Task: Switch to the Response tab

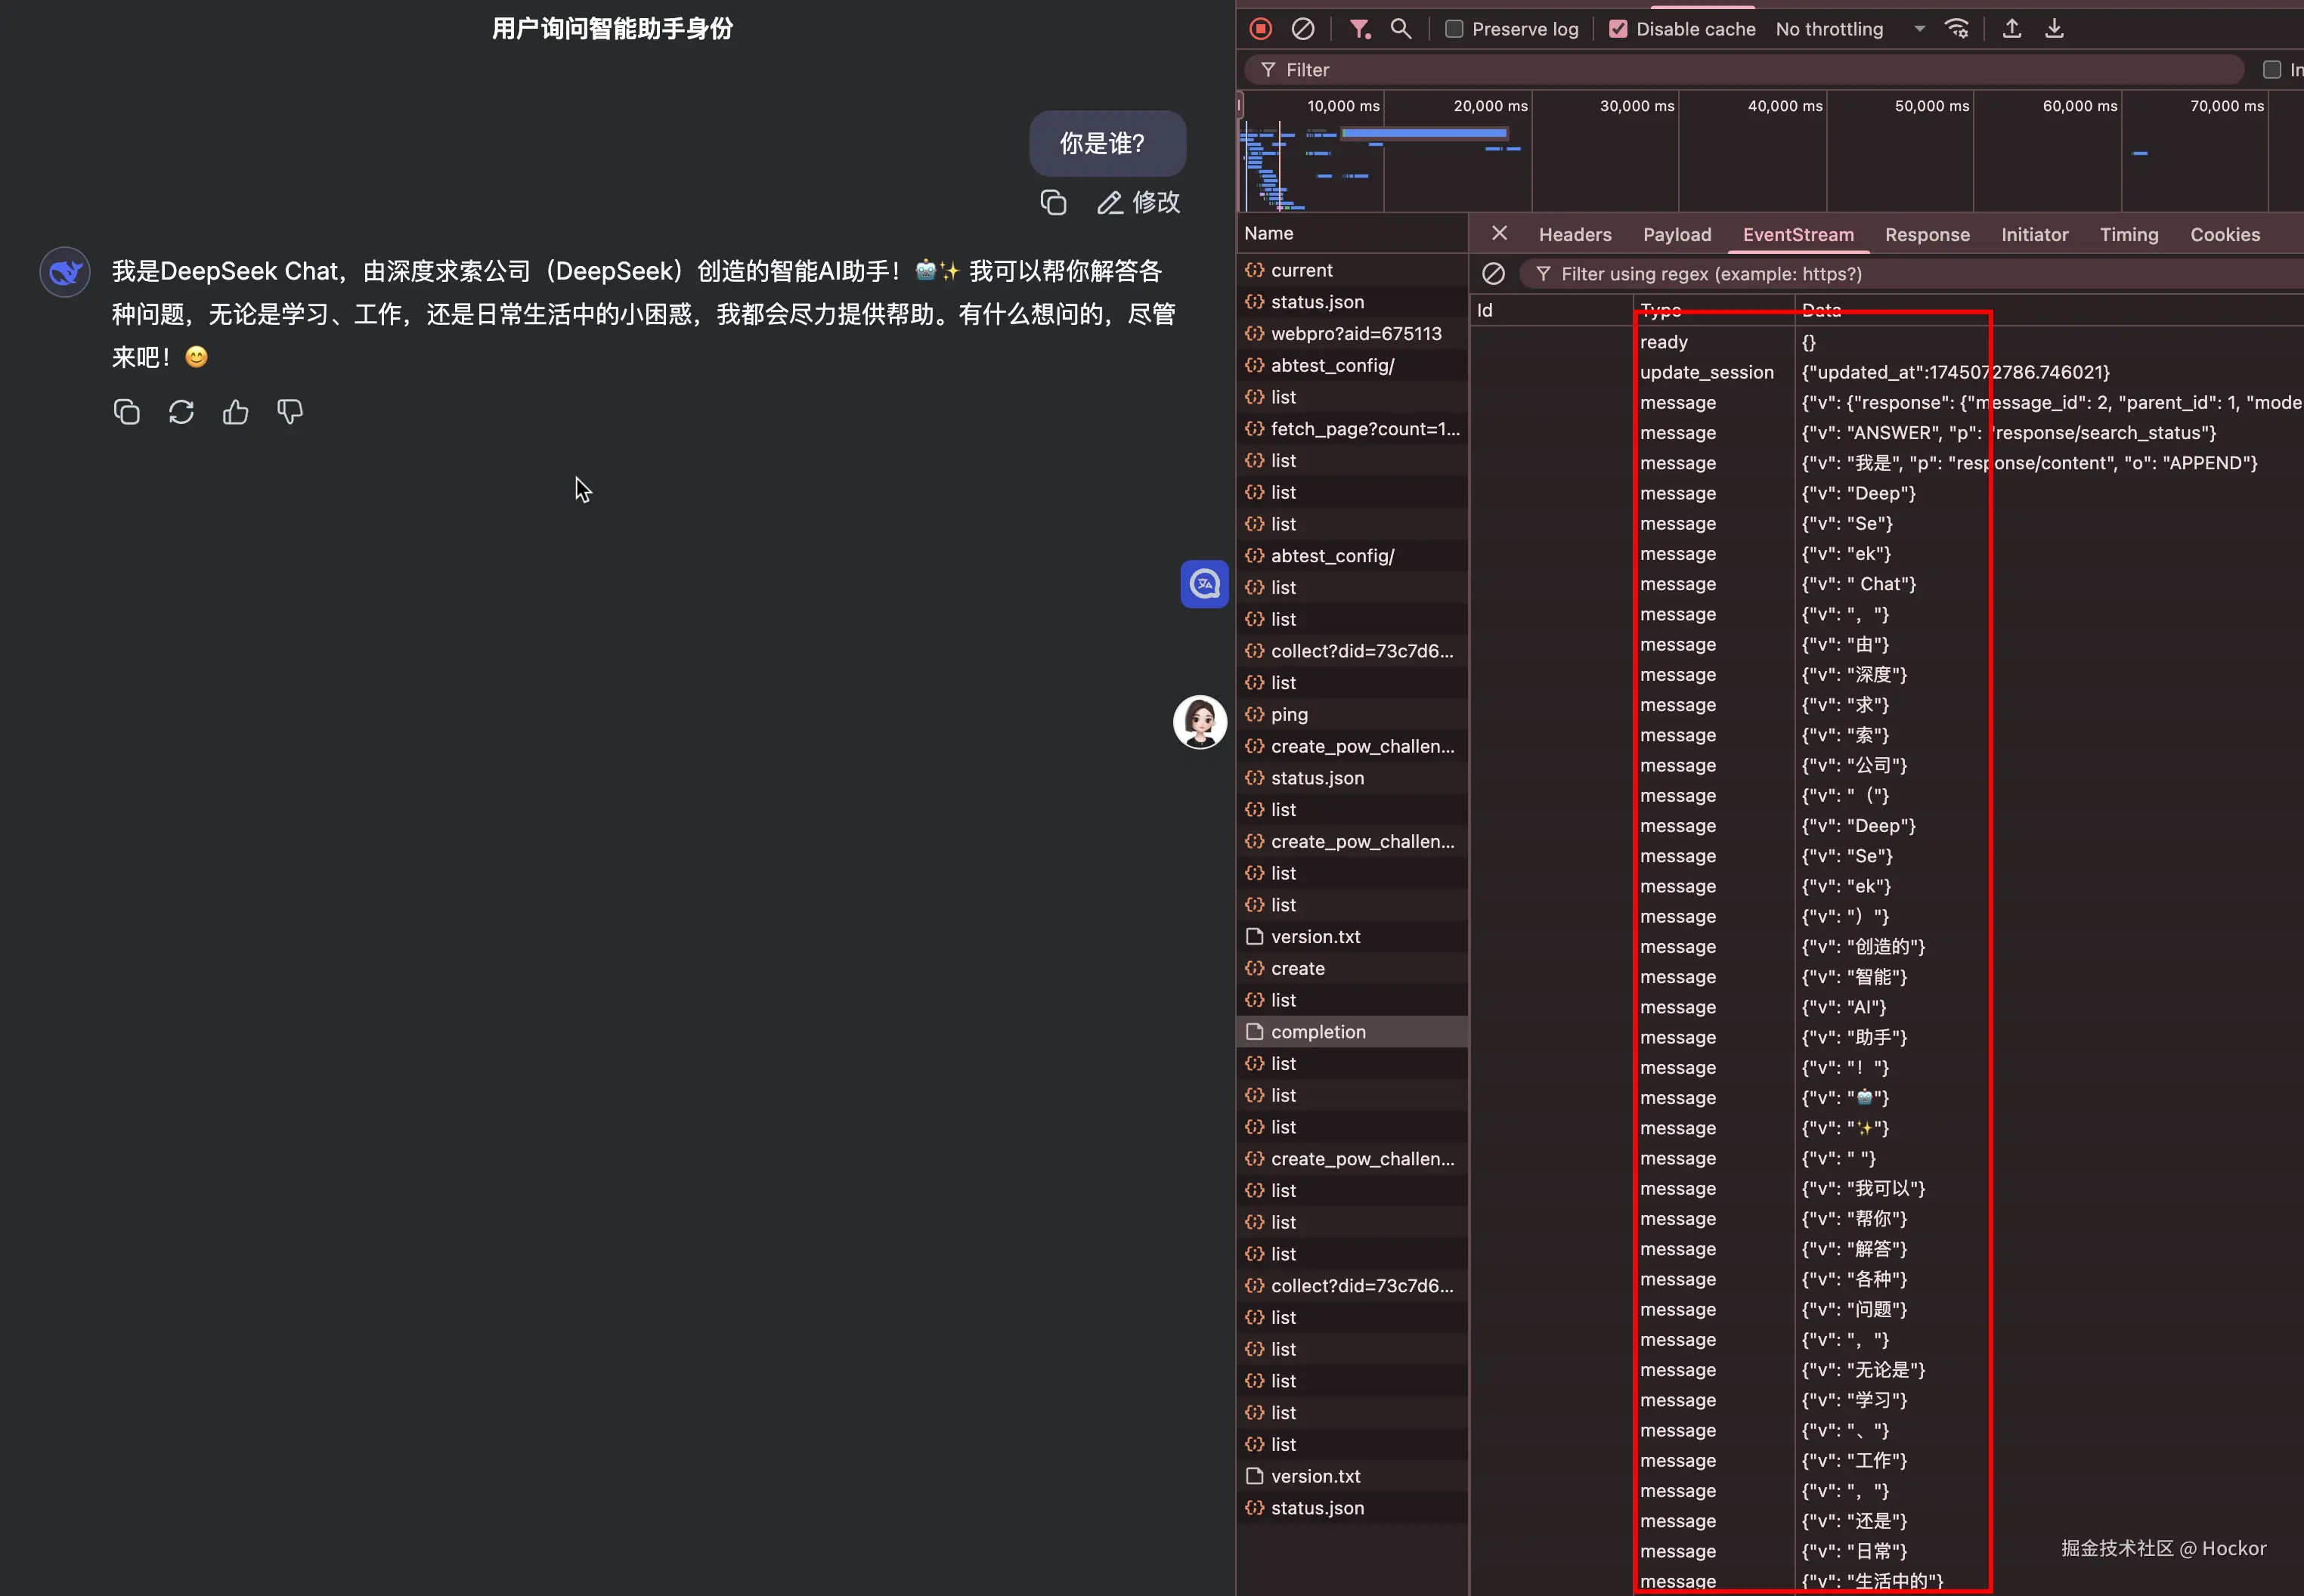Action: point(1927,234)
